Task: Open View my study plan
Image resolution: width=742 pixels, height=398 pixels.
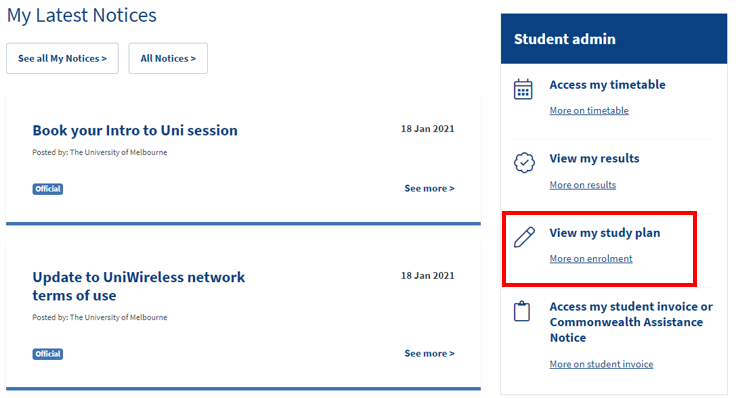Action: [604, 233]
